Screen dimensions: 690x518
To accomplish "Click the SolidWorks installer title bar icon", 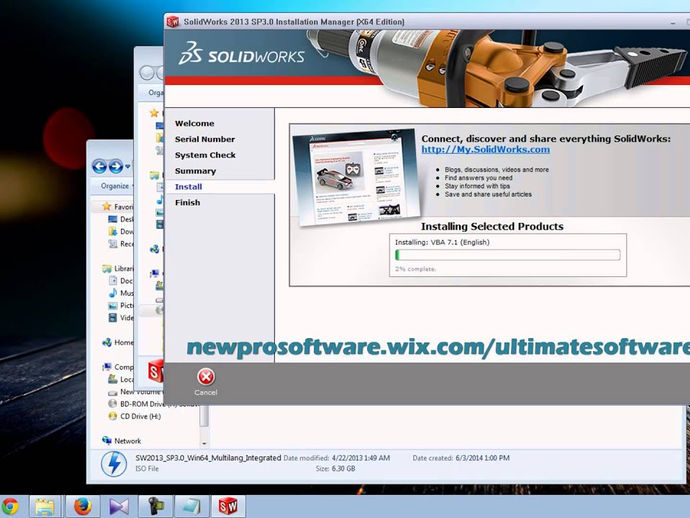I will (173, 22).
